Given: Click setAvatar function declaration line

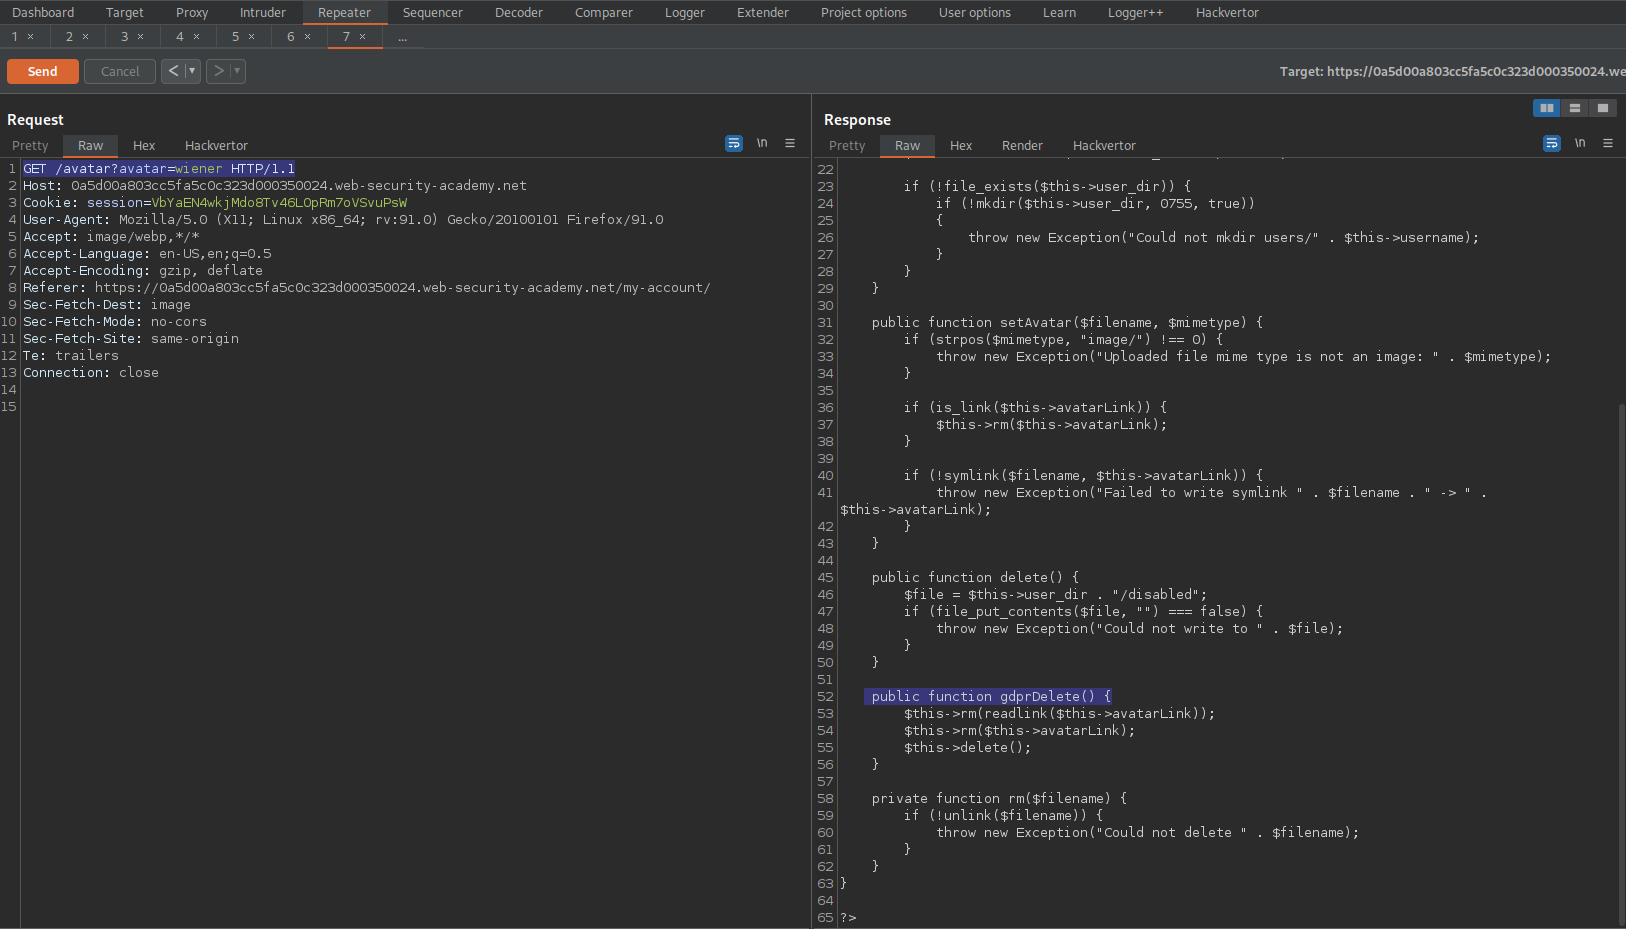Looking at the screenshot, I should tap(1067, 323).
